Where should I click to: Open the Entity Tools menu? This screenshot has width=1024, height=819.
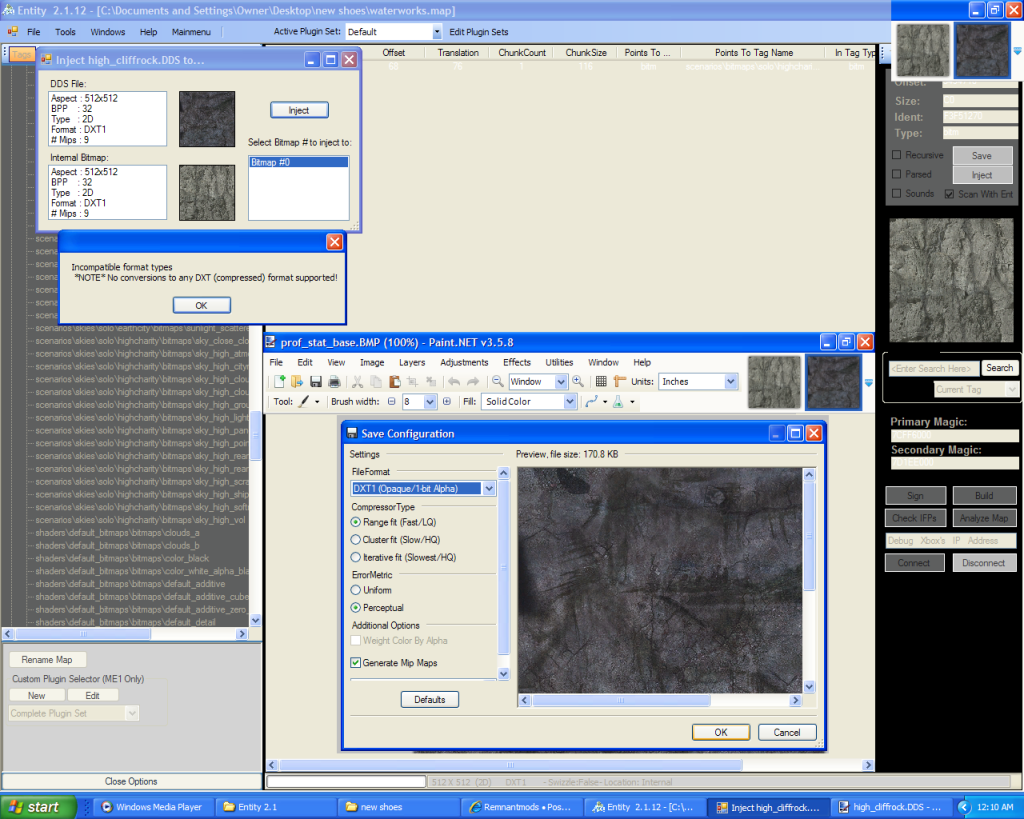(x=65, y=32)
